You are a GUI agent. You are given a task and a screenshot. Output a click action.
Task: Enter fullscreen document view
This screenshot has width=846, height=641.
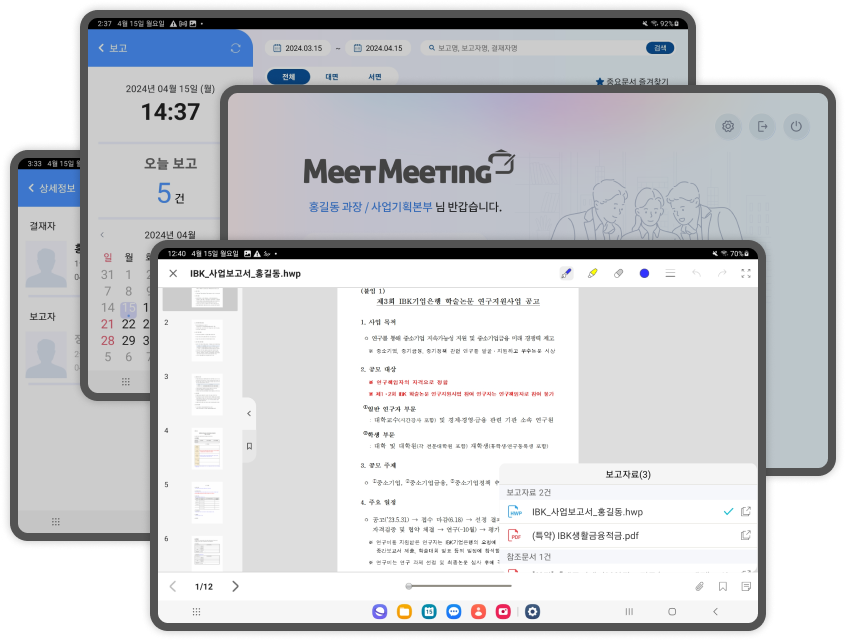coord(746,274)
